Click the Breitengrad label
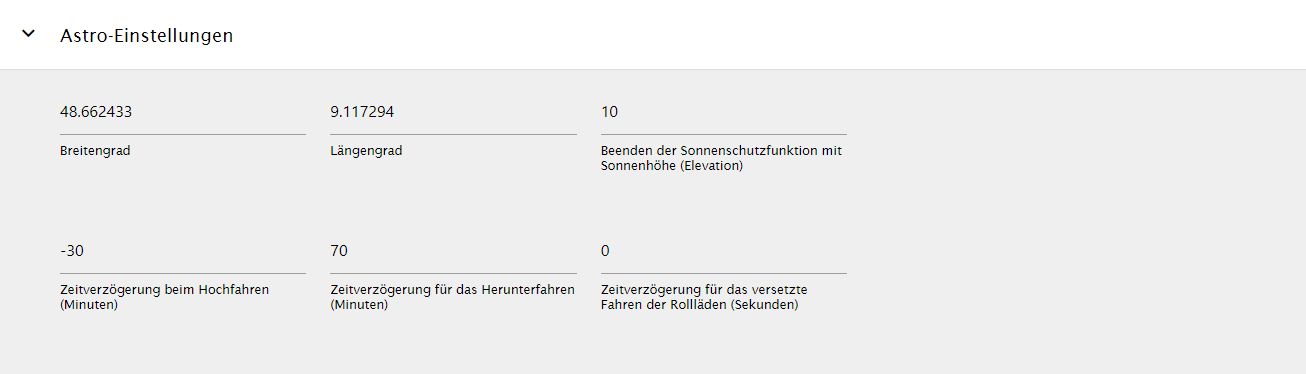1306x374 pixels. [95, 151]
